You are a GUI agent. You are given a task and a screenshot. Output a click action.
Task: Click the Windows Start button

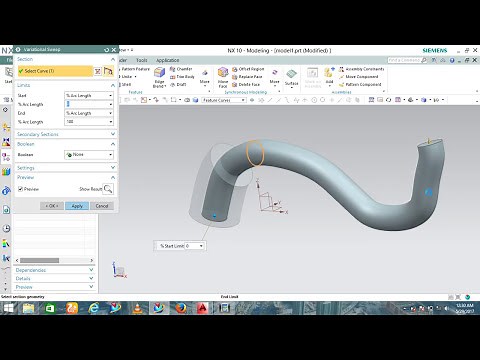(x=8, y=308)
